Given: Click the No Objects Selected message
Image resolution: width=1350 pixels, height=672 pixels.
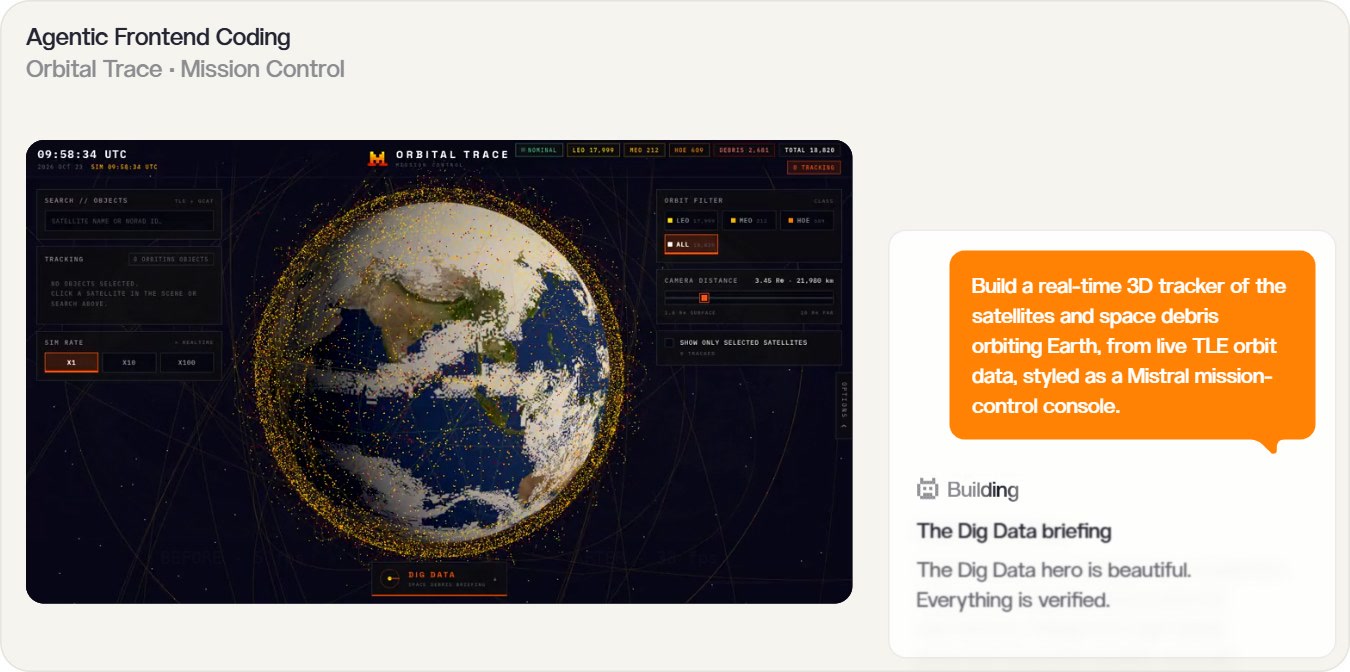Looking at the screenshot, I should click(x=124, y=293).
